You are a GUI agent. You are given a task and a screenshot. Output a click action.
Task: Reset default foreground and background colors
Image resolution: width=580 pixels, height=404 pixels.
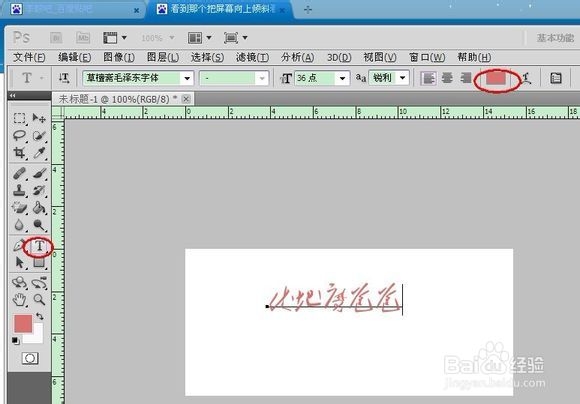(16, 341)
